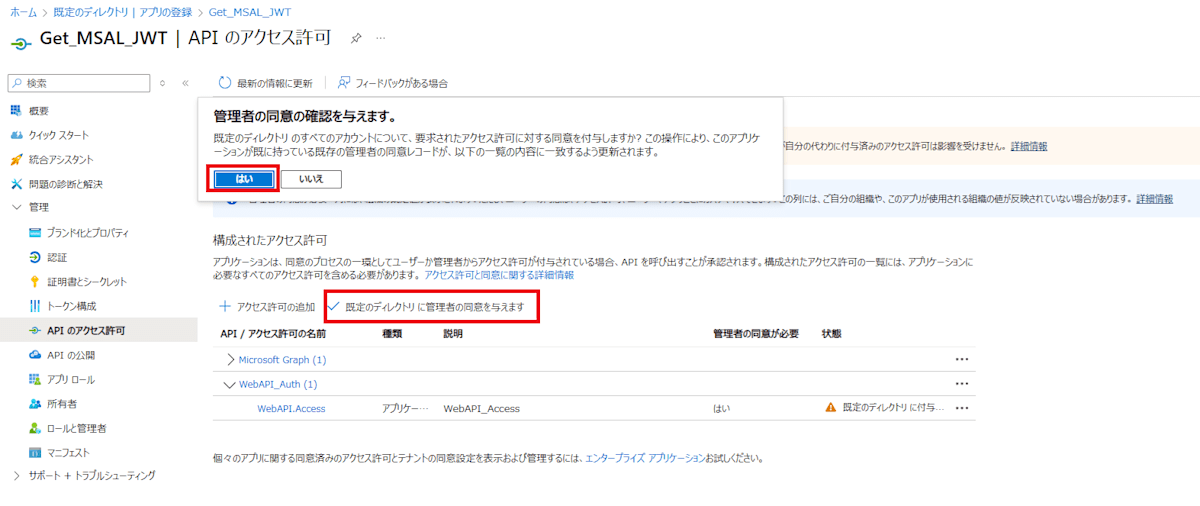Click API / アクセス許可の名前 column header

coord(273,333)
